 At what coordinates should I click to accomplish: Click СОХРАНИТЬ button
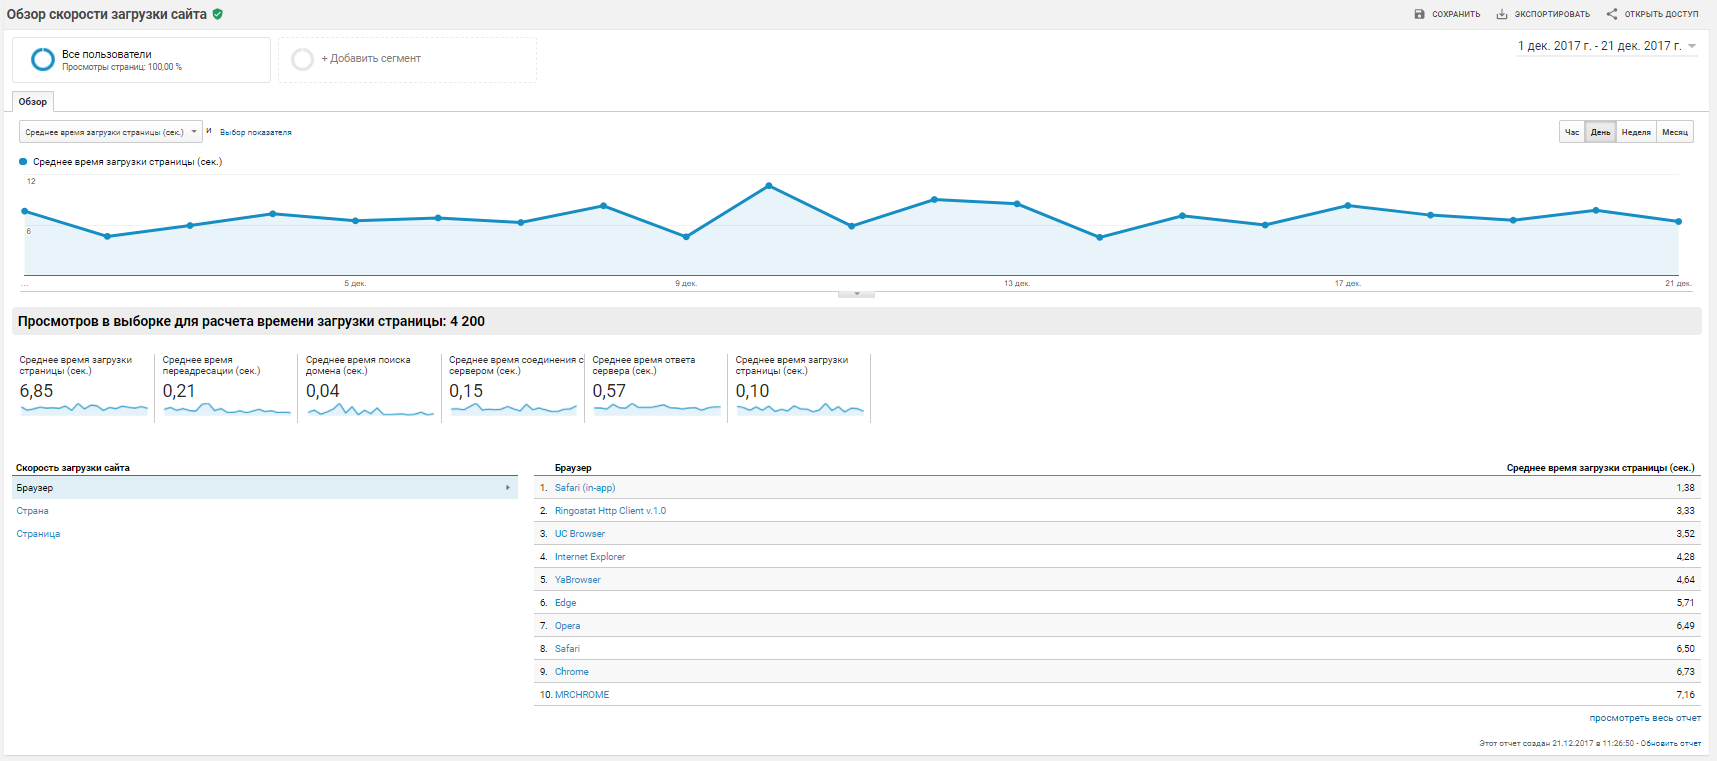(x=1447, y=14)
